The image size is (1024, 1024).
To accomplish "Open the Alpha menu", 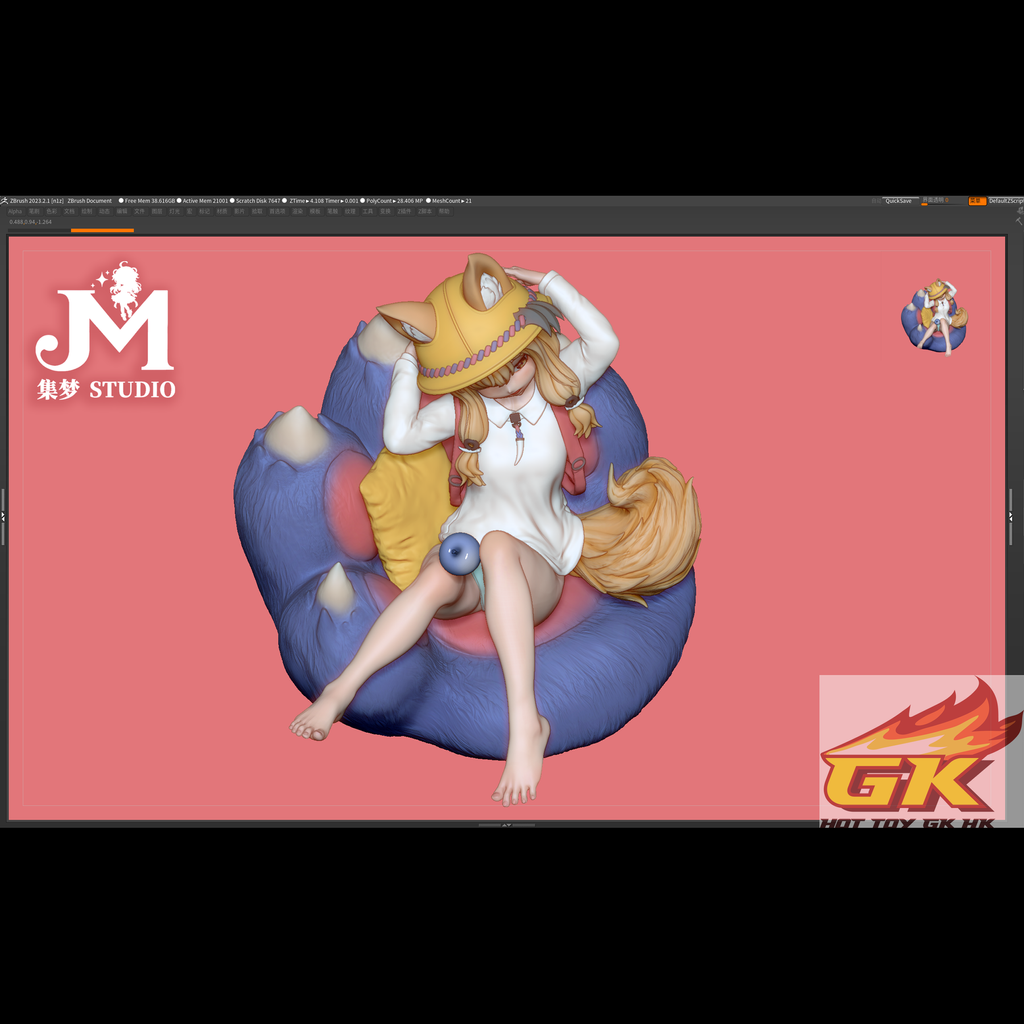I will [15, 211].
